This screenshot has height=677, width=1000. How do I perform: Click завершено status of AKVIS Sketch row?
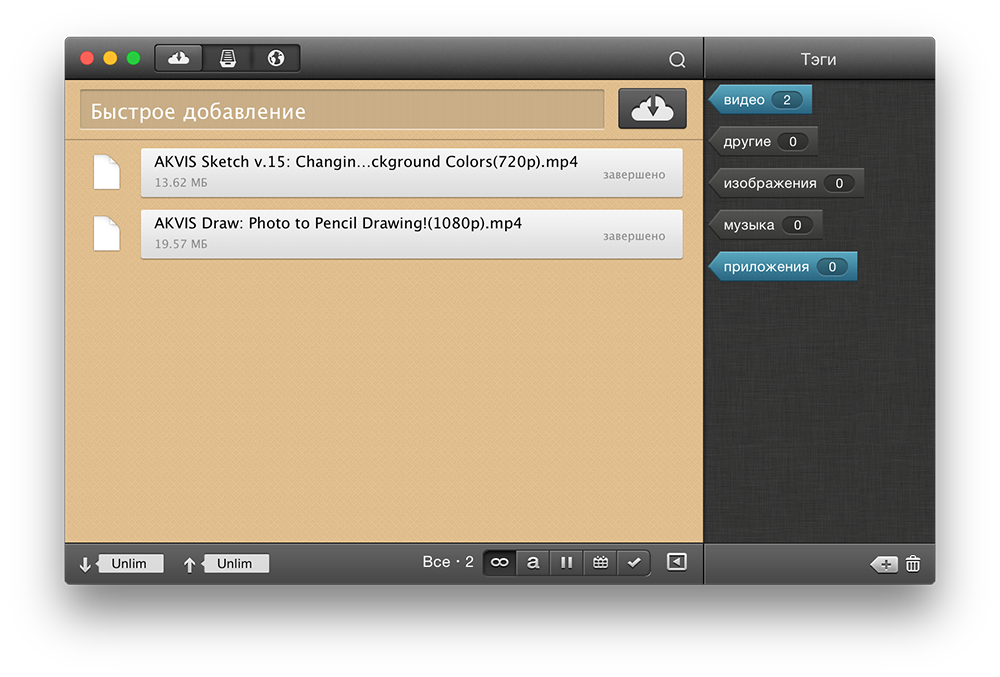[634, 175]
